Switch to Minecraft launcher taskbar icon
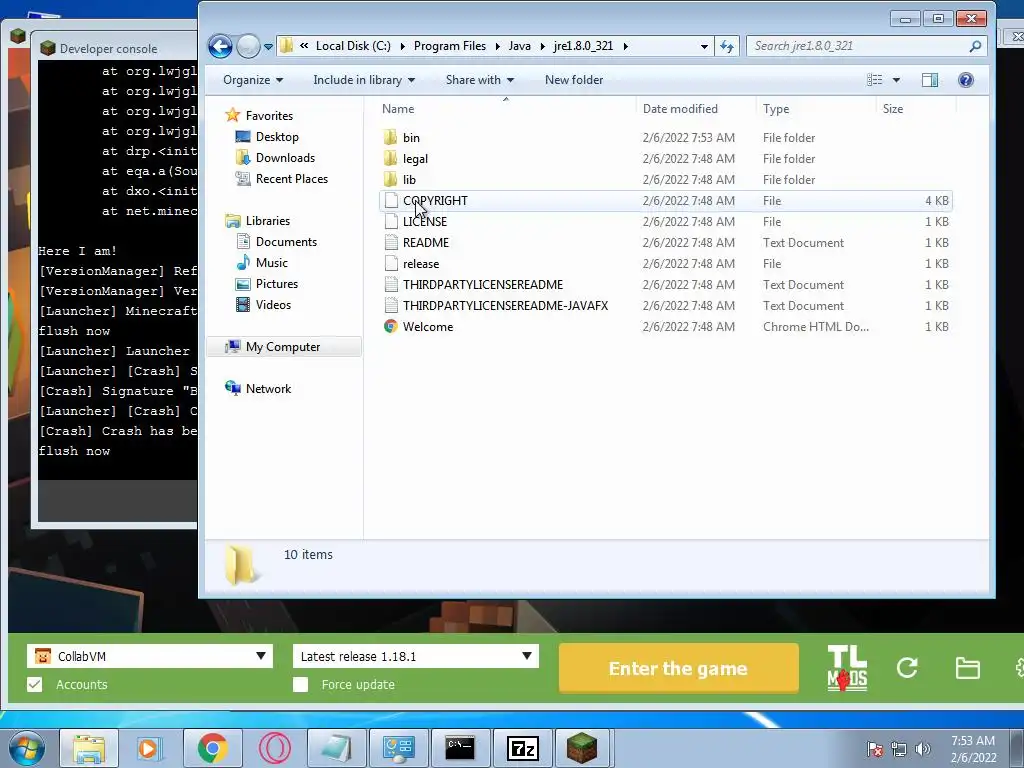 pos(581,748)
